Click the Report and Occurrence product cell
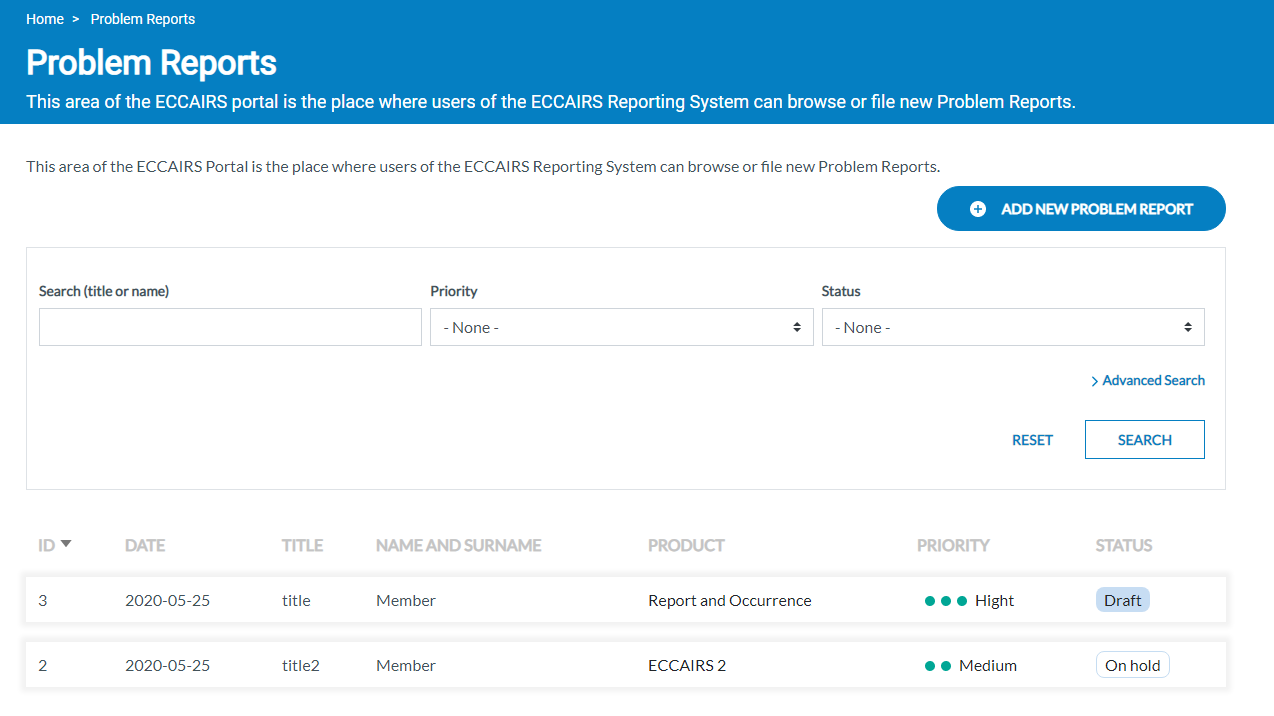Screen dimensions: 1274x716 (730, 600)
